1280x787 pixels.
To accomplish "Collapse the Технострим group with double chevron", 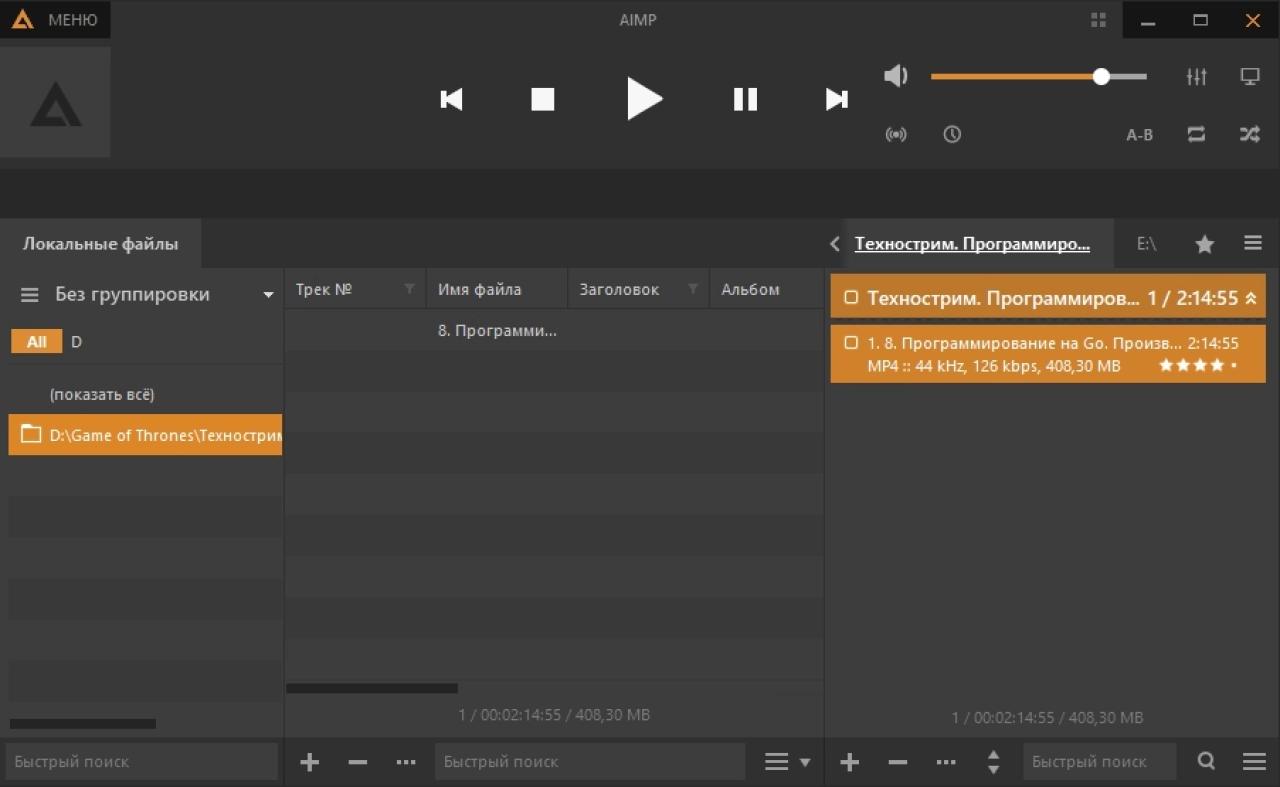I will (1250, 298).
